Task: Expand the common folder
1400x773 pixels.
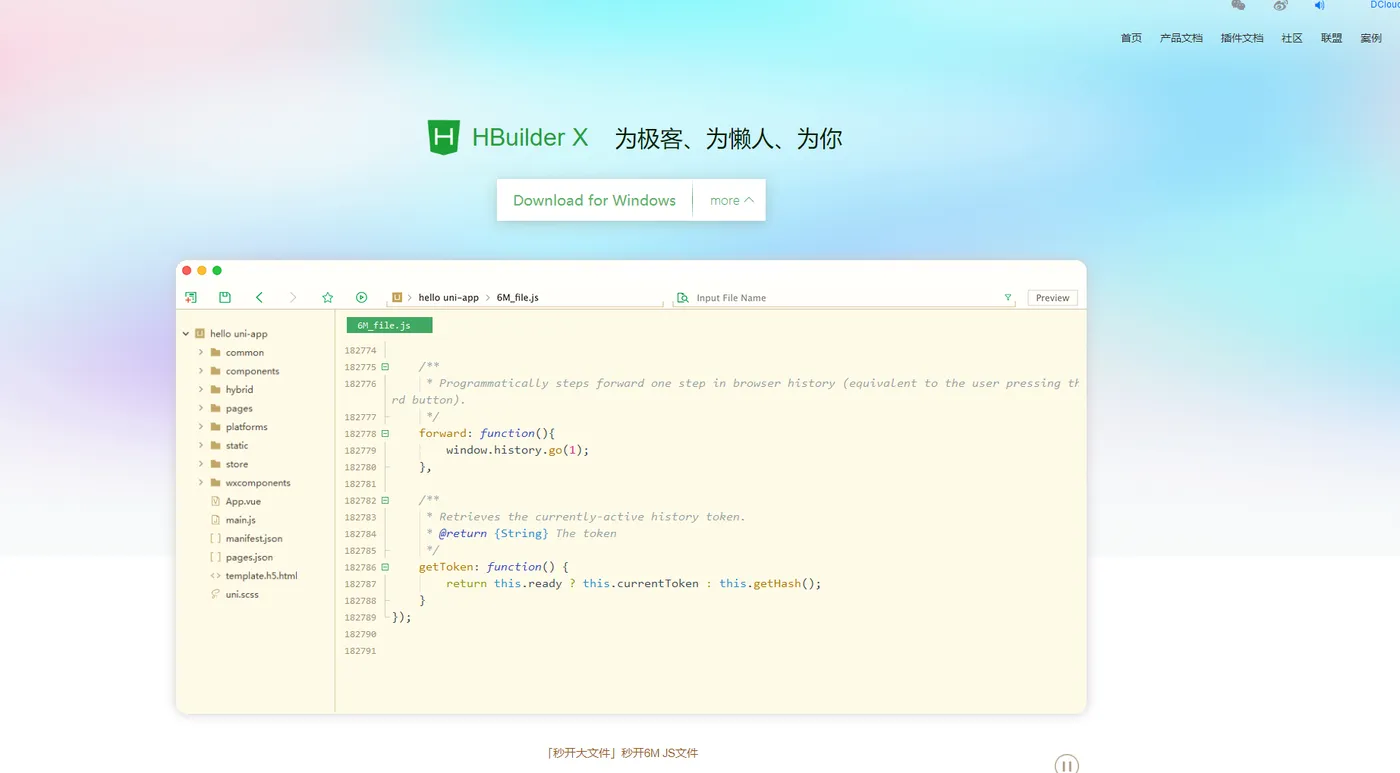Action: (x=201, y=352)
